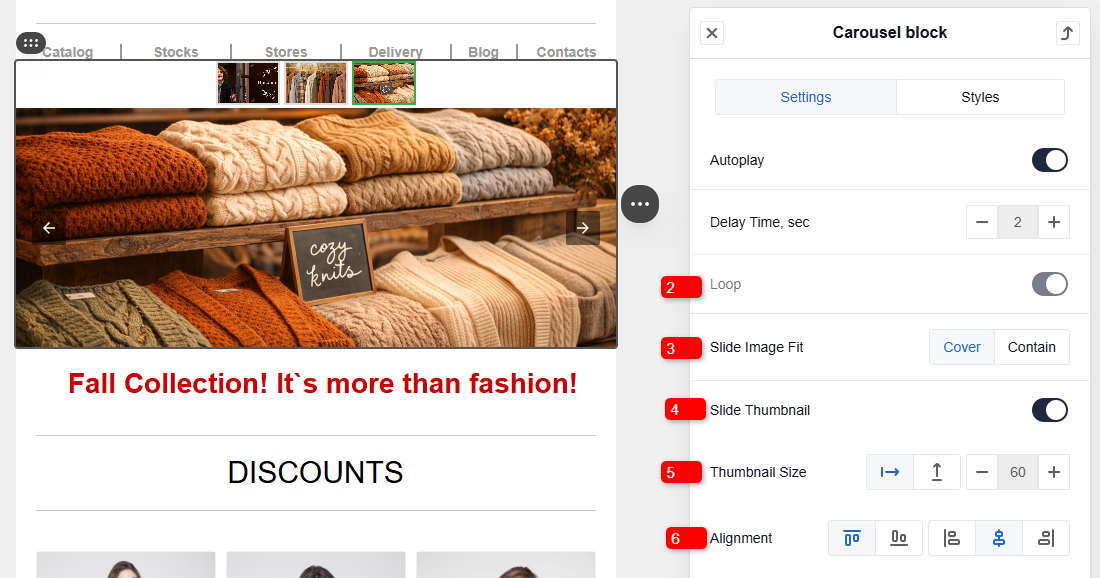Align thumbnails to the center
This screenshot has width=1100, height=578.
(999, 538)
